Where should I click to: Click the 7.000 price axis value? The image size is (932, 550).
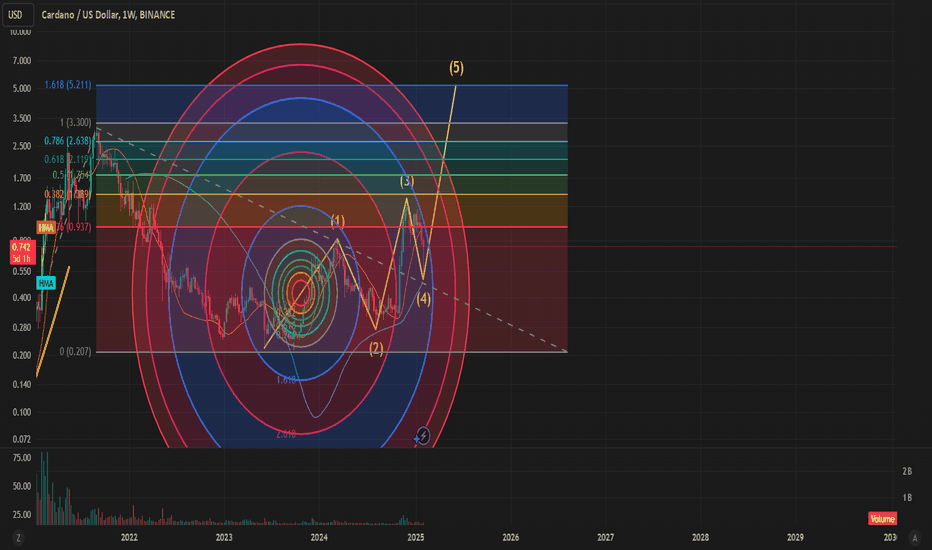click(x=22, y=61)
